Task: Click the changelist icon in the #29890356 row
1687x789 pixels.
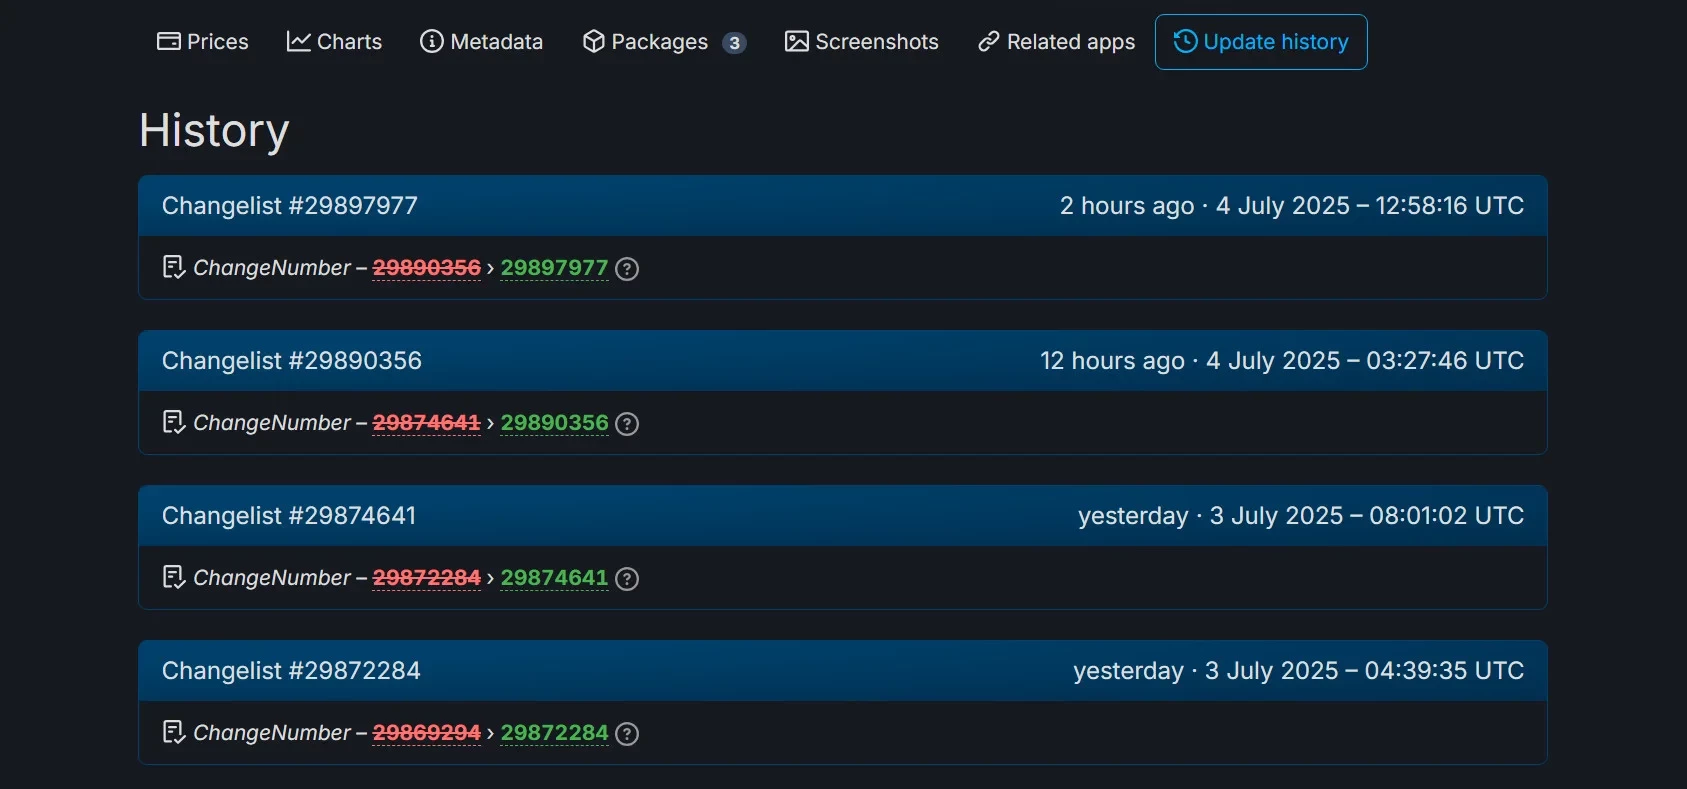Action: click(174, 423)
